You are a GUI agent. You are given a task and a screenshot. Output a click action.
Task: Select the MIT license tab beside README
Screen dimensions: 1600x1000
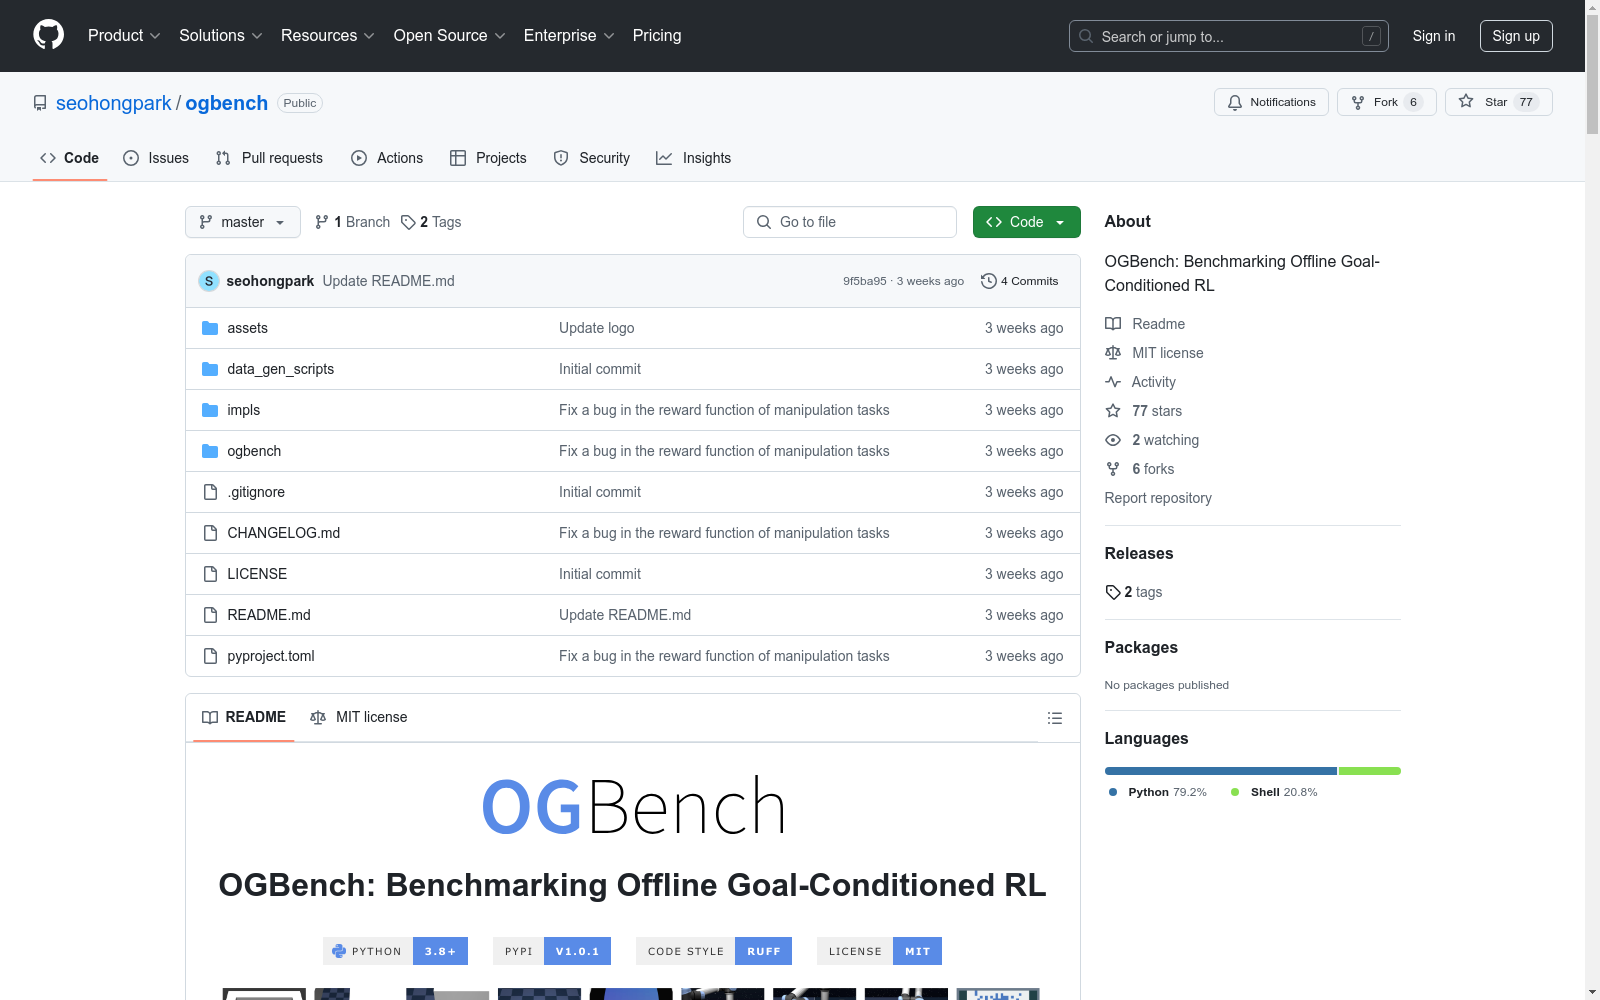pyautogui.click(x=359, y=717)
